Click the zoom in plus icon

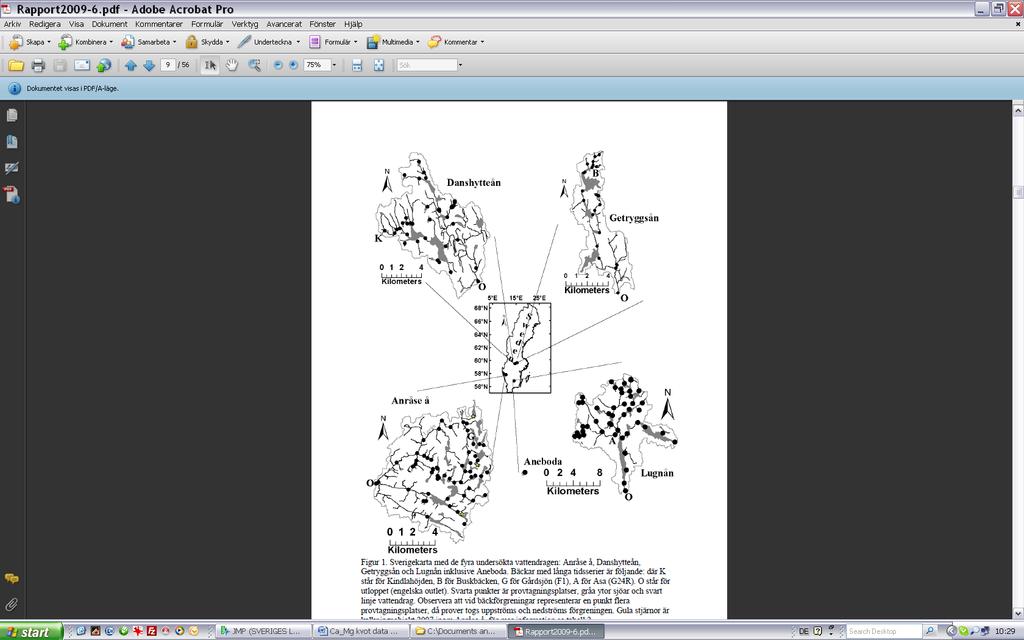click(x=293, y=65)
